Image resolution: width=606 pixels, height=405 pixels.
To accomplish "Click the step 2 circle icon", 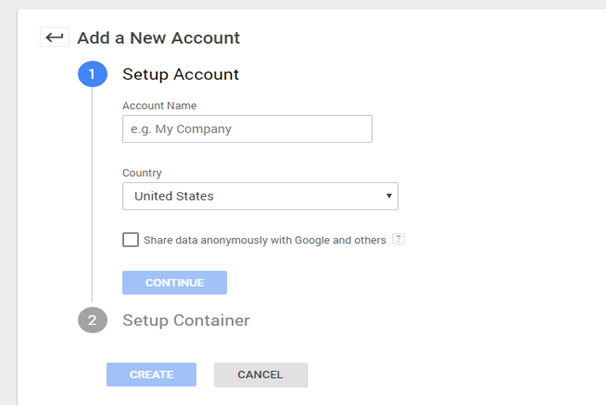I will click(92, 320).
